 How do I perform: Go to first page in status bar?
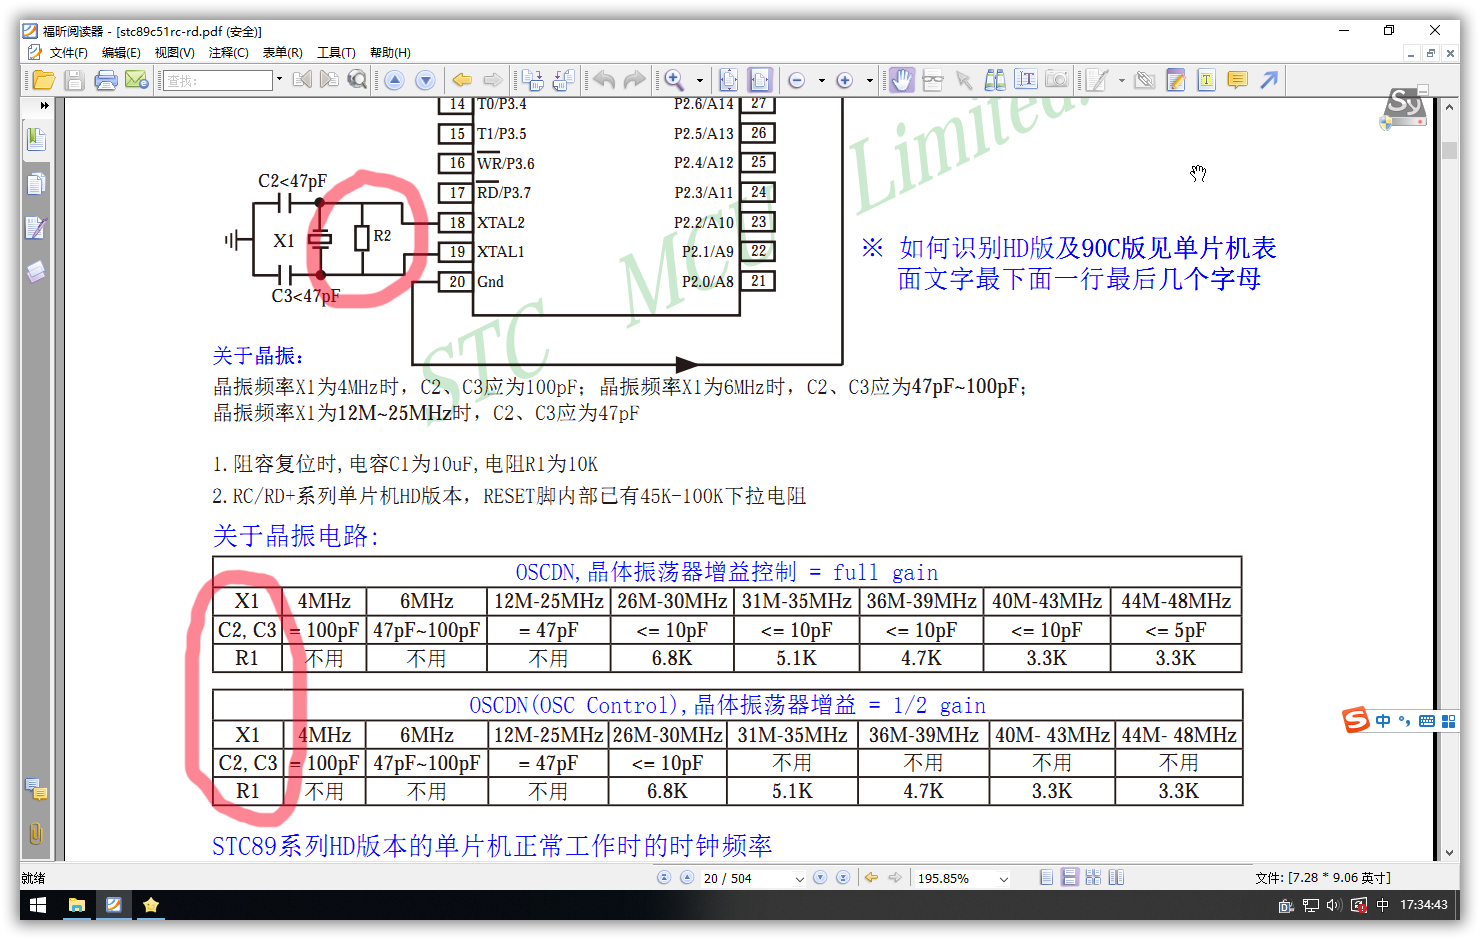[x=663, y=878]
